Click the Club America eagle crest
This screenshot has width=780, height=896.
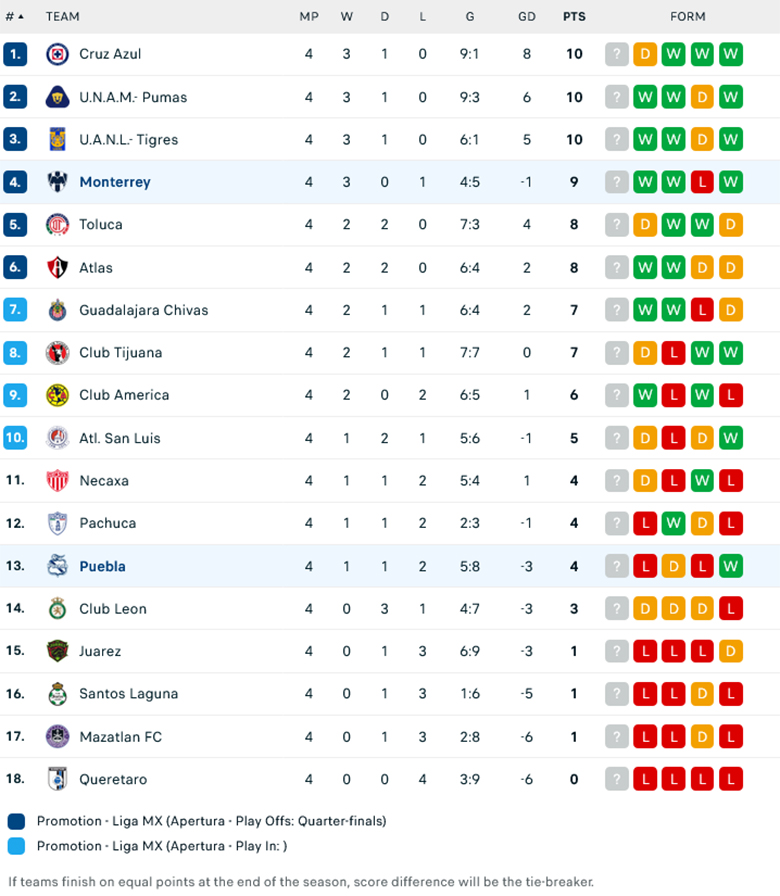click(x=57, y=395)
